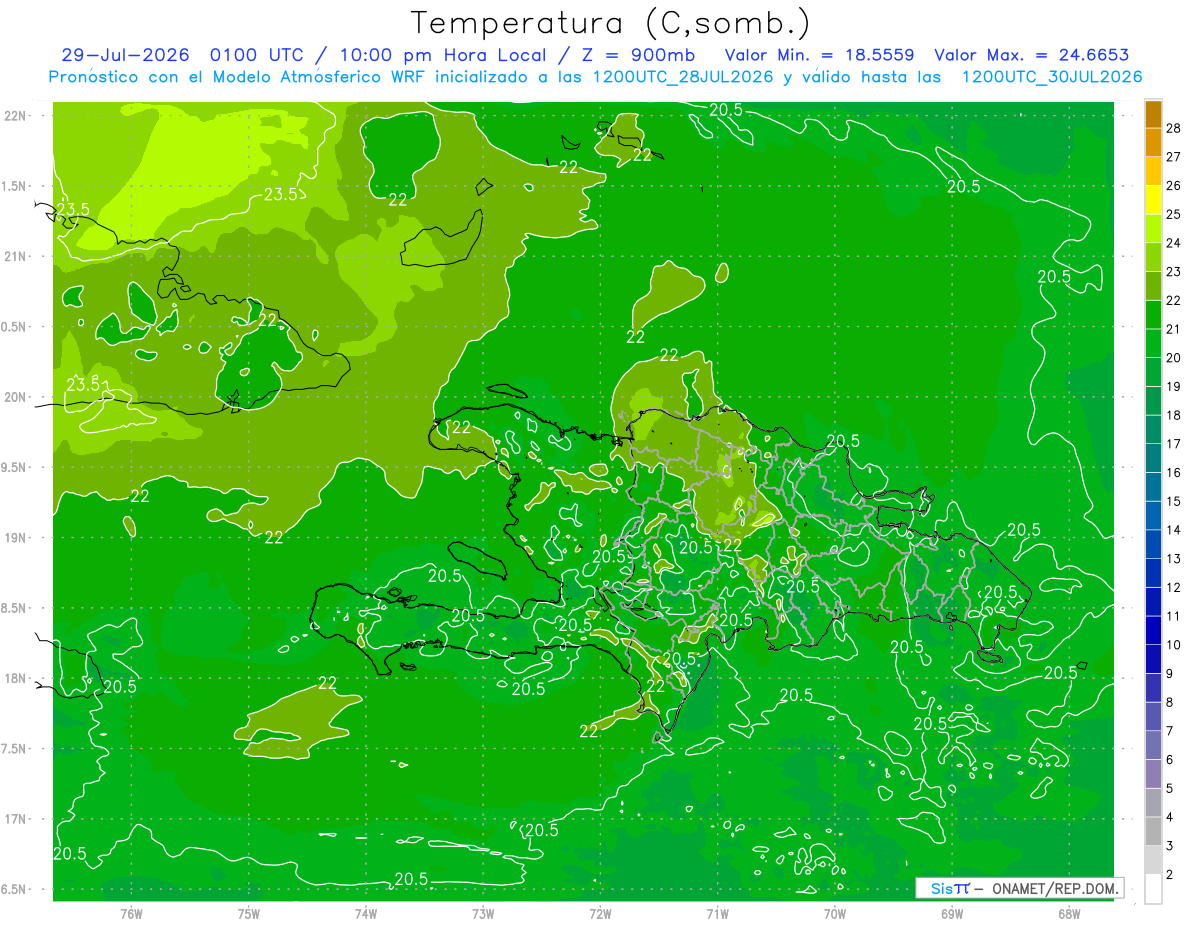This screenshot has height=927, width=1200.
Task: Click the title "Temperatura (C,somb.)"
Action: (x=611, y=23)
